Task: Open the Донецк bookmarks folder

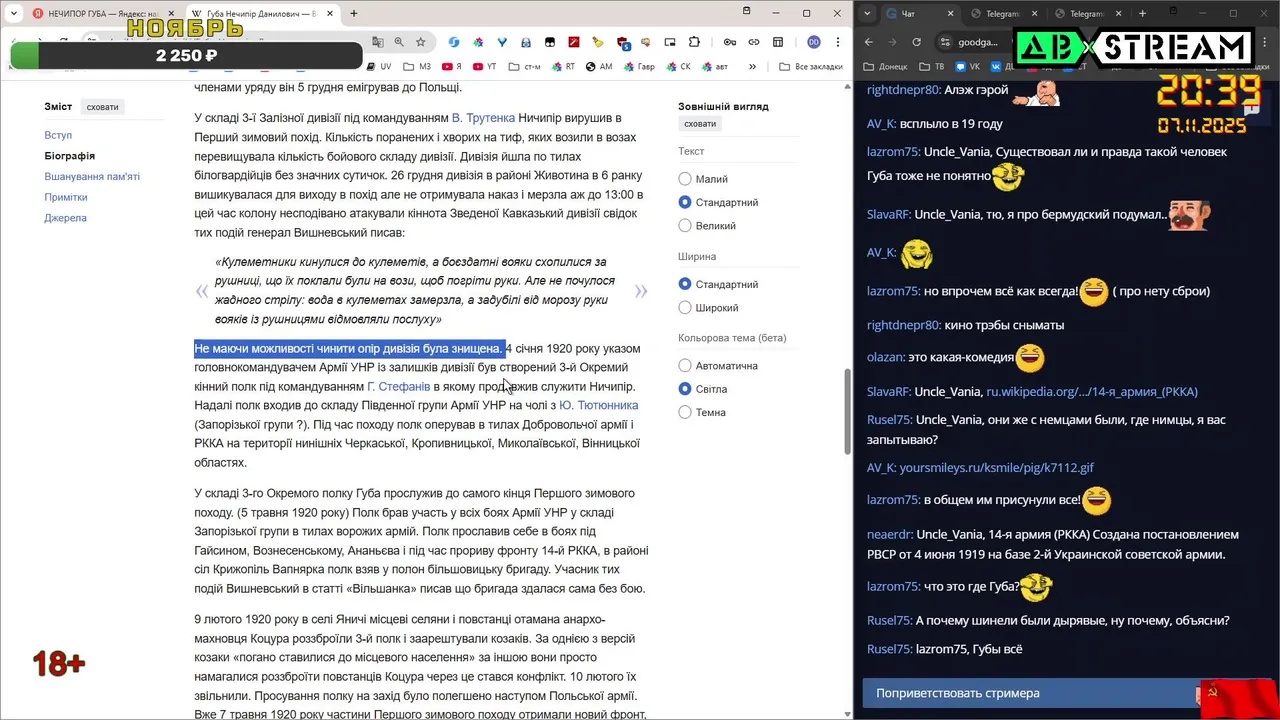Action: pyautogui.click(x=885, y=66)
